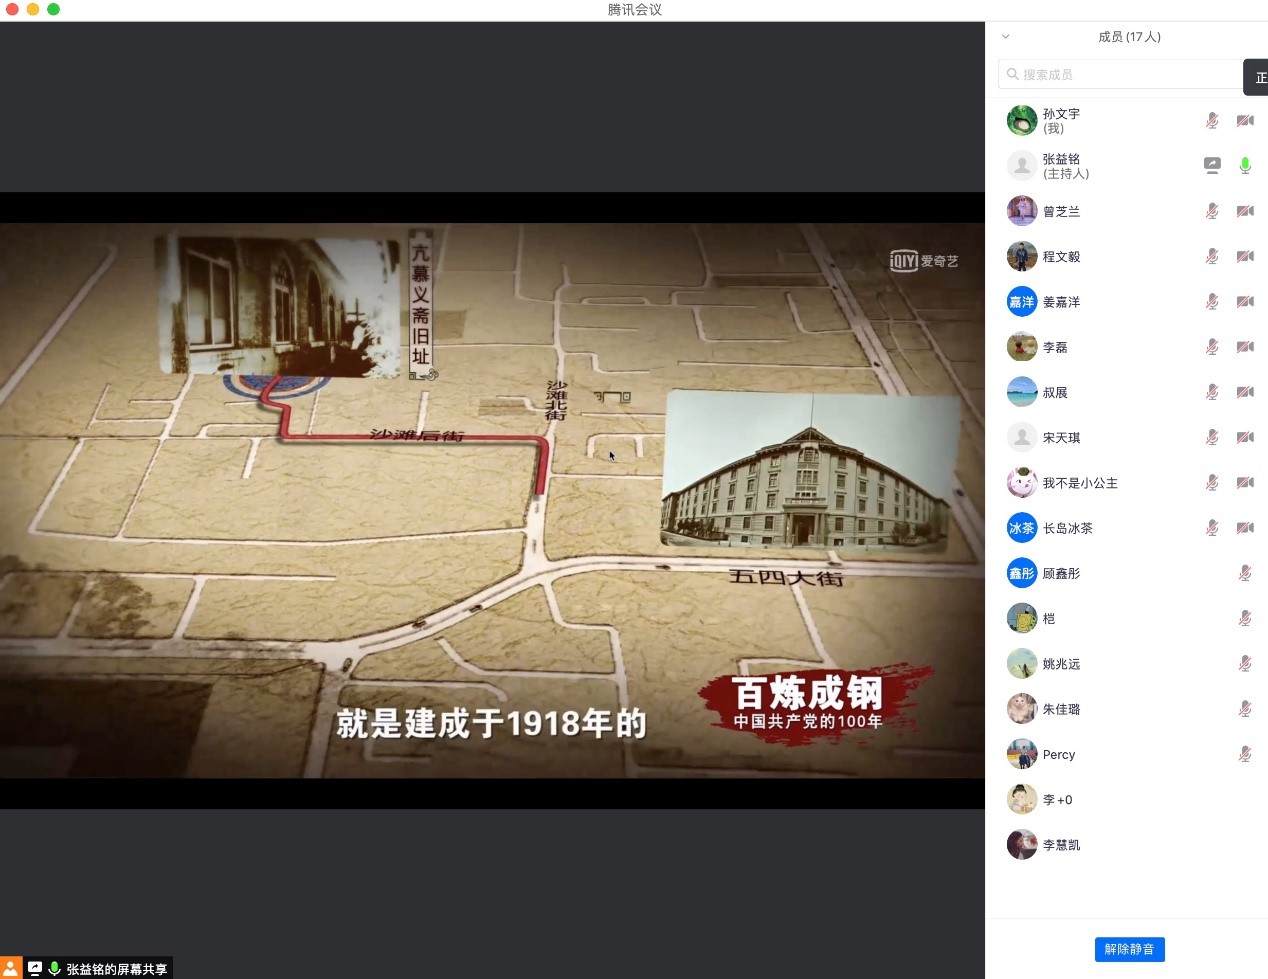Screen dimensions: 1268x979
Task: Click the 搜索成员 search field
Action: [1120, 74]
